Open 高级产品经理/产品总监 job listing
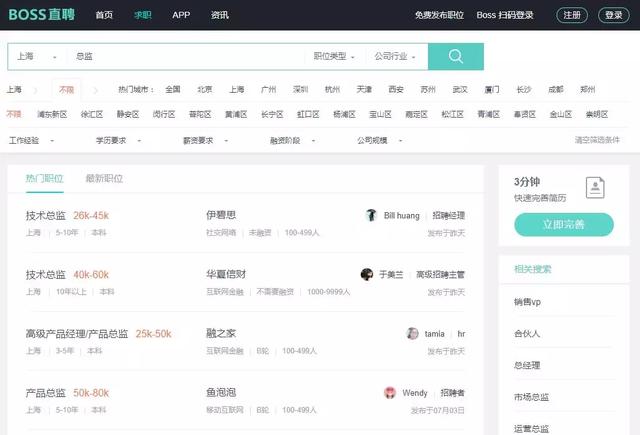The image size is (640, 435). click(x=77, y=334)
